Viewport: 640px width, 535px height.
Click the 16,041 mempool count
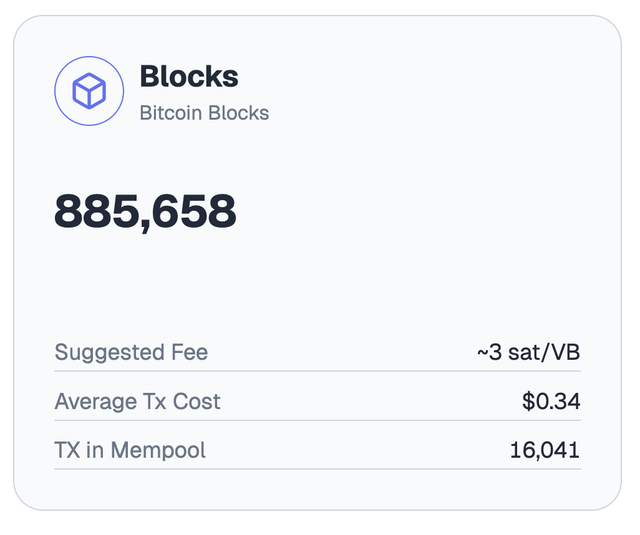point(545,451)
